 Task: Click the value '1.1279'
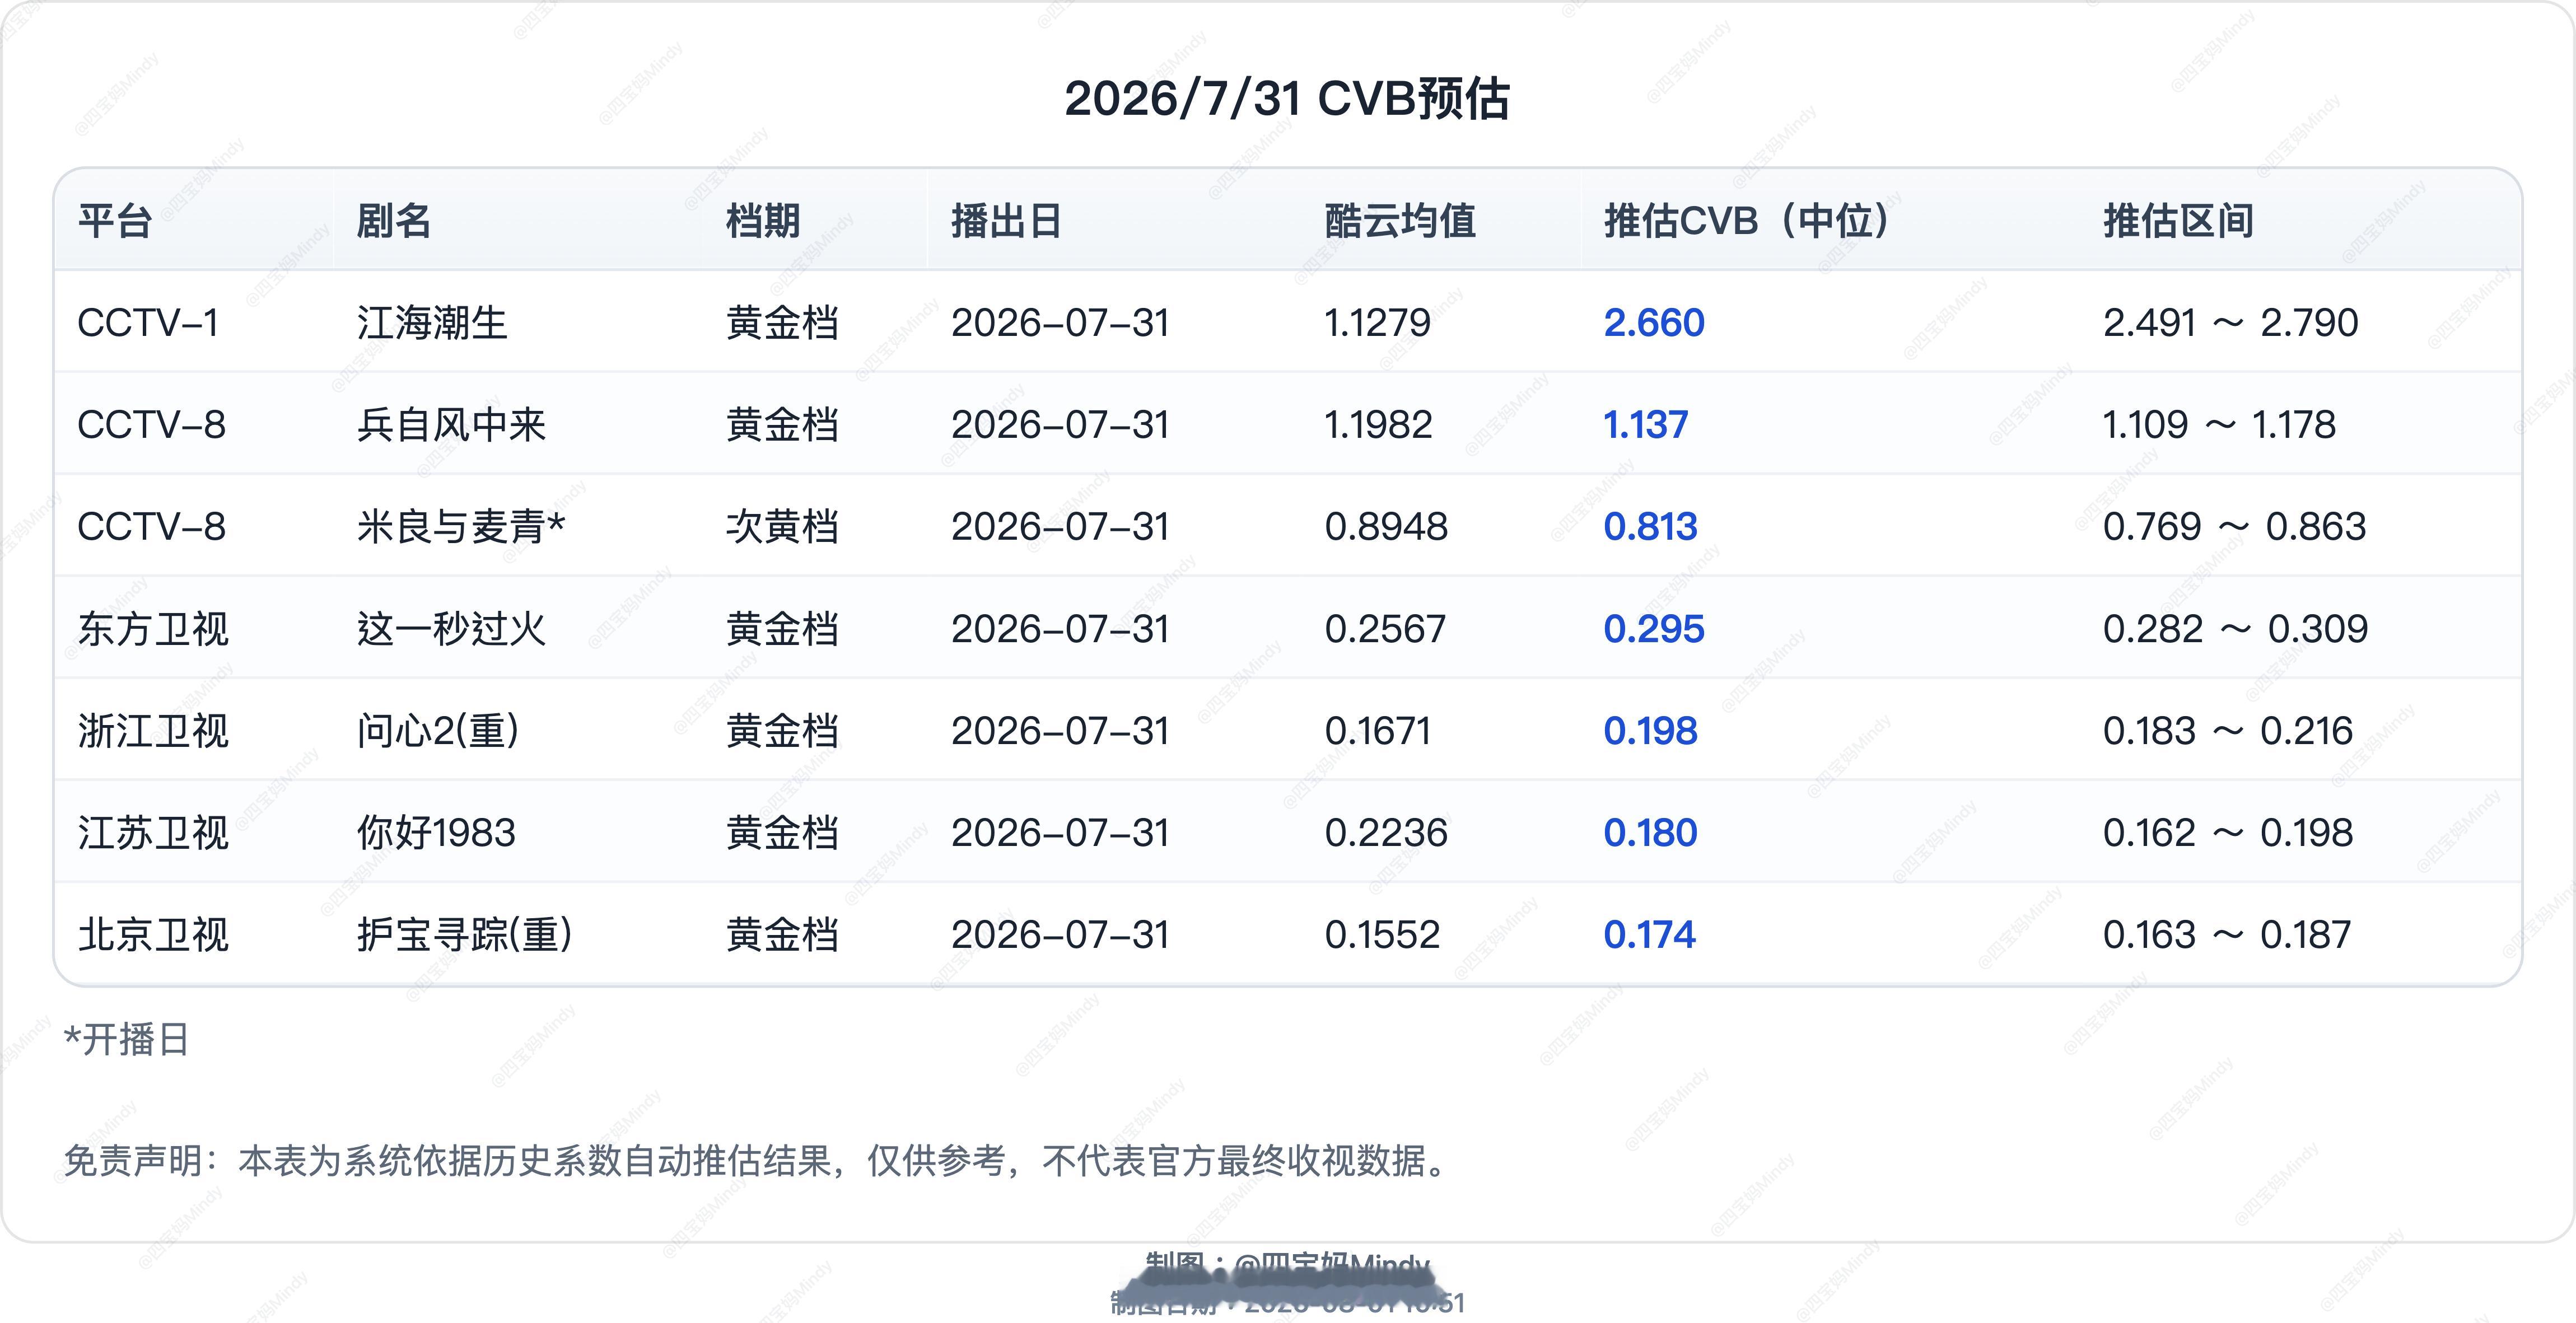pyautogui.click(x=1377, y=323)
